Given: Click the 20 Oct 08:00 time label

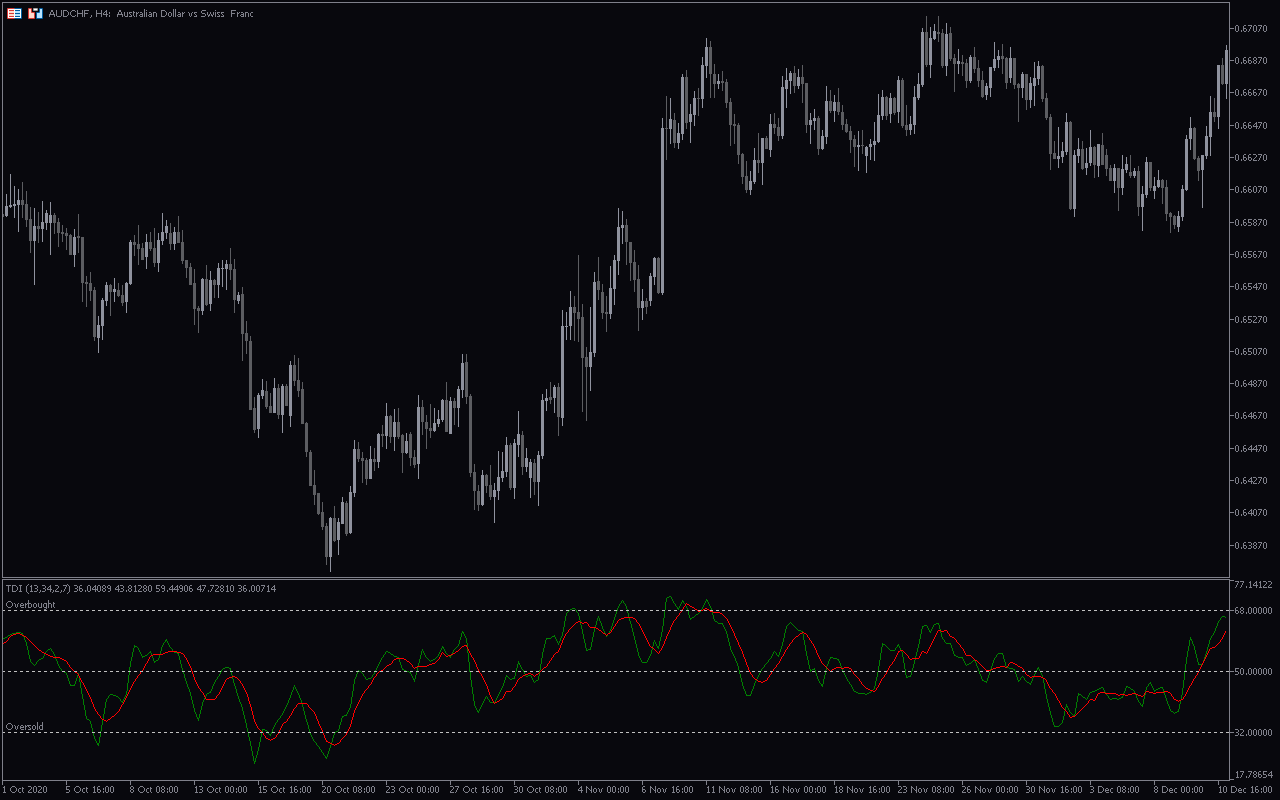Looking at the screenshot, I should 347,790.
